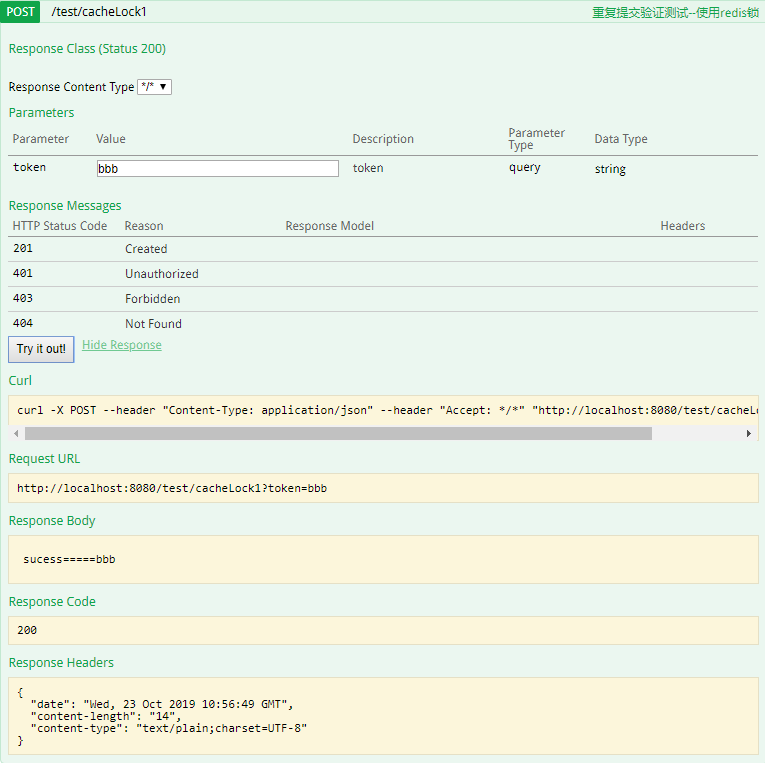The height and width of the screenshot is (763, 765).
Task: Click the token parameter name cell
Action: 29,167
